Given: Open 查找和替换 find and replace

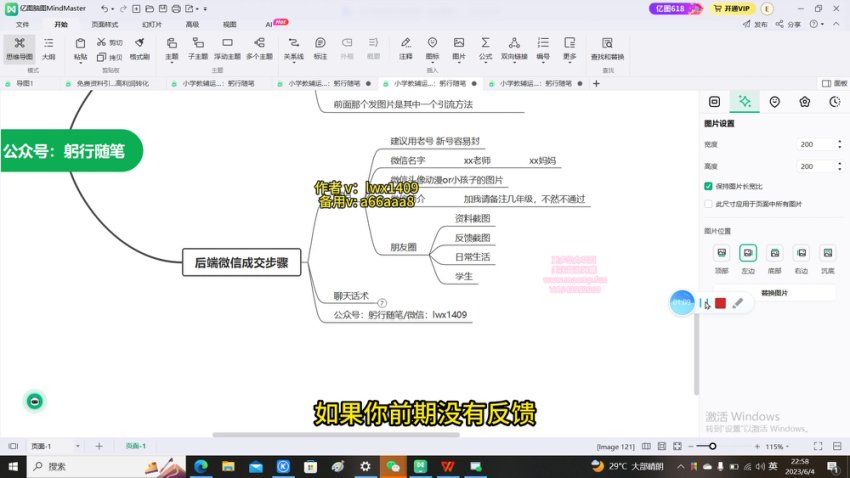Looking at the screenshot, I should click(607, 47).
